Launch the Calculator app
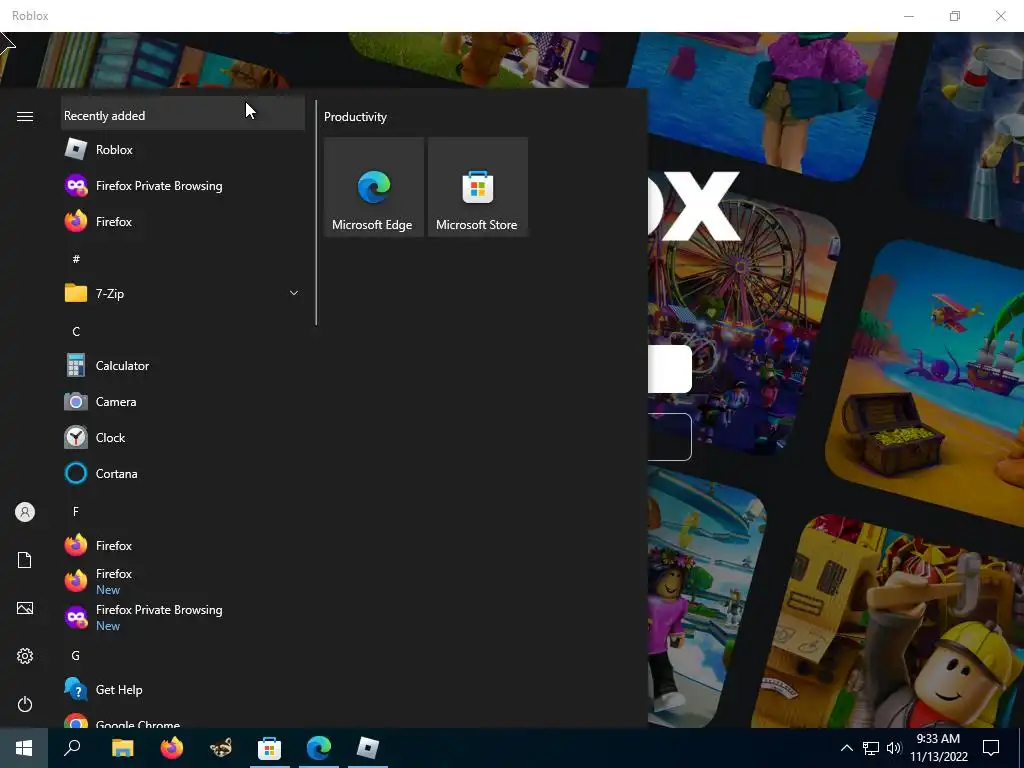The image size is (1024, 768). click(x=183, y=366)
